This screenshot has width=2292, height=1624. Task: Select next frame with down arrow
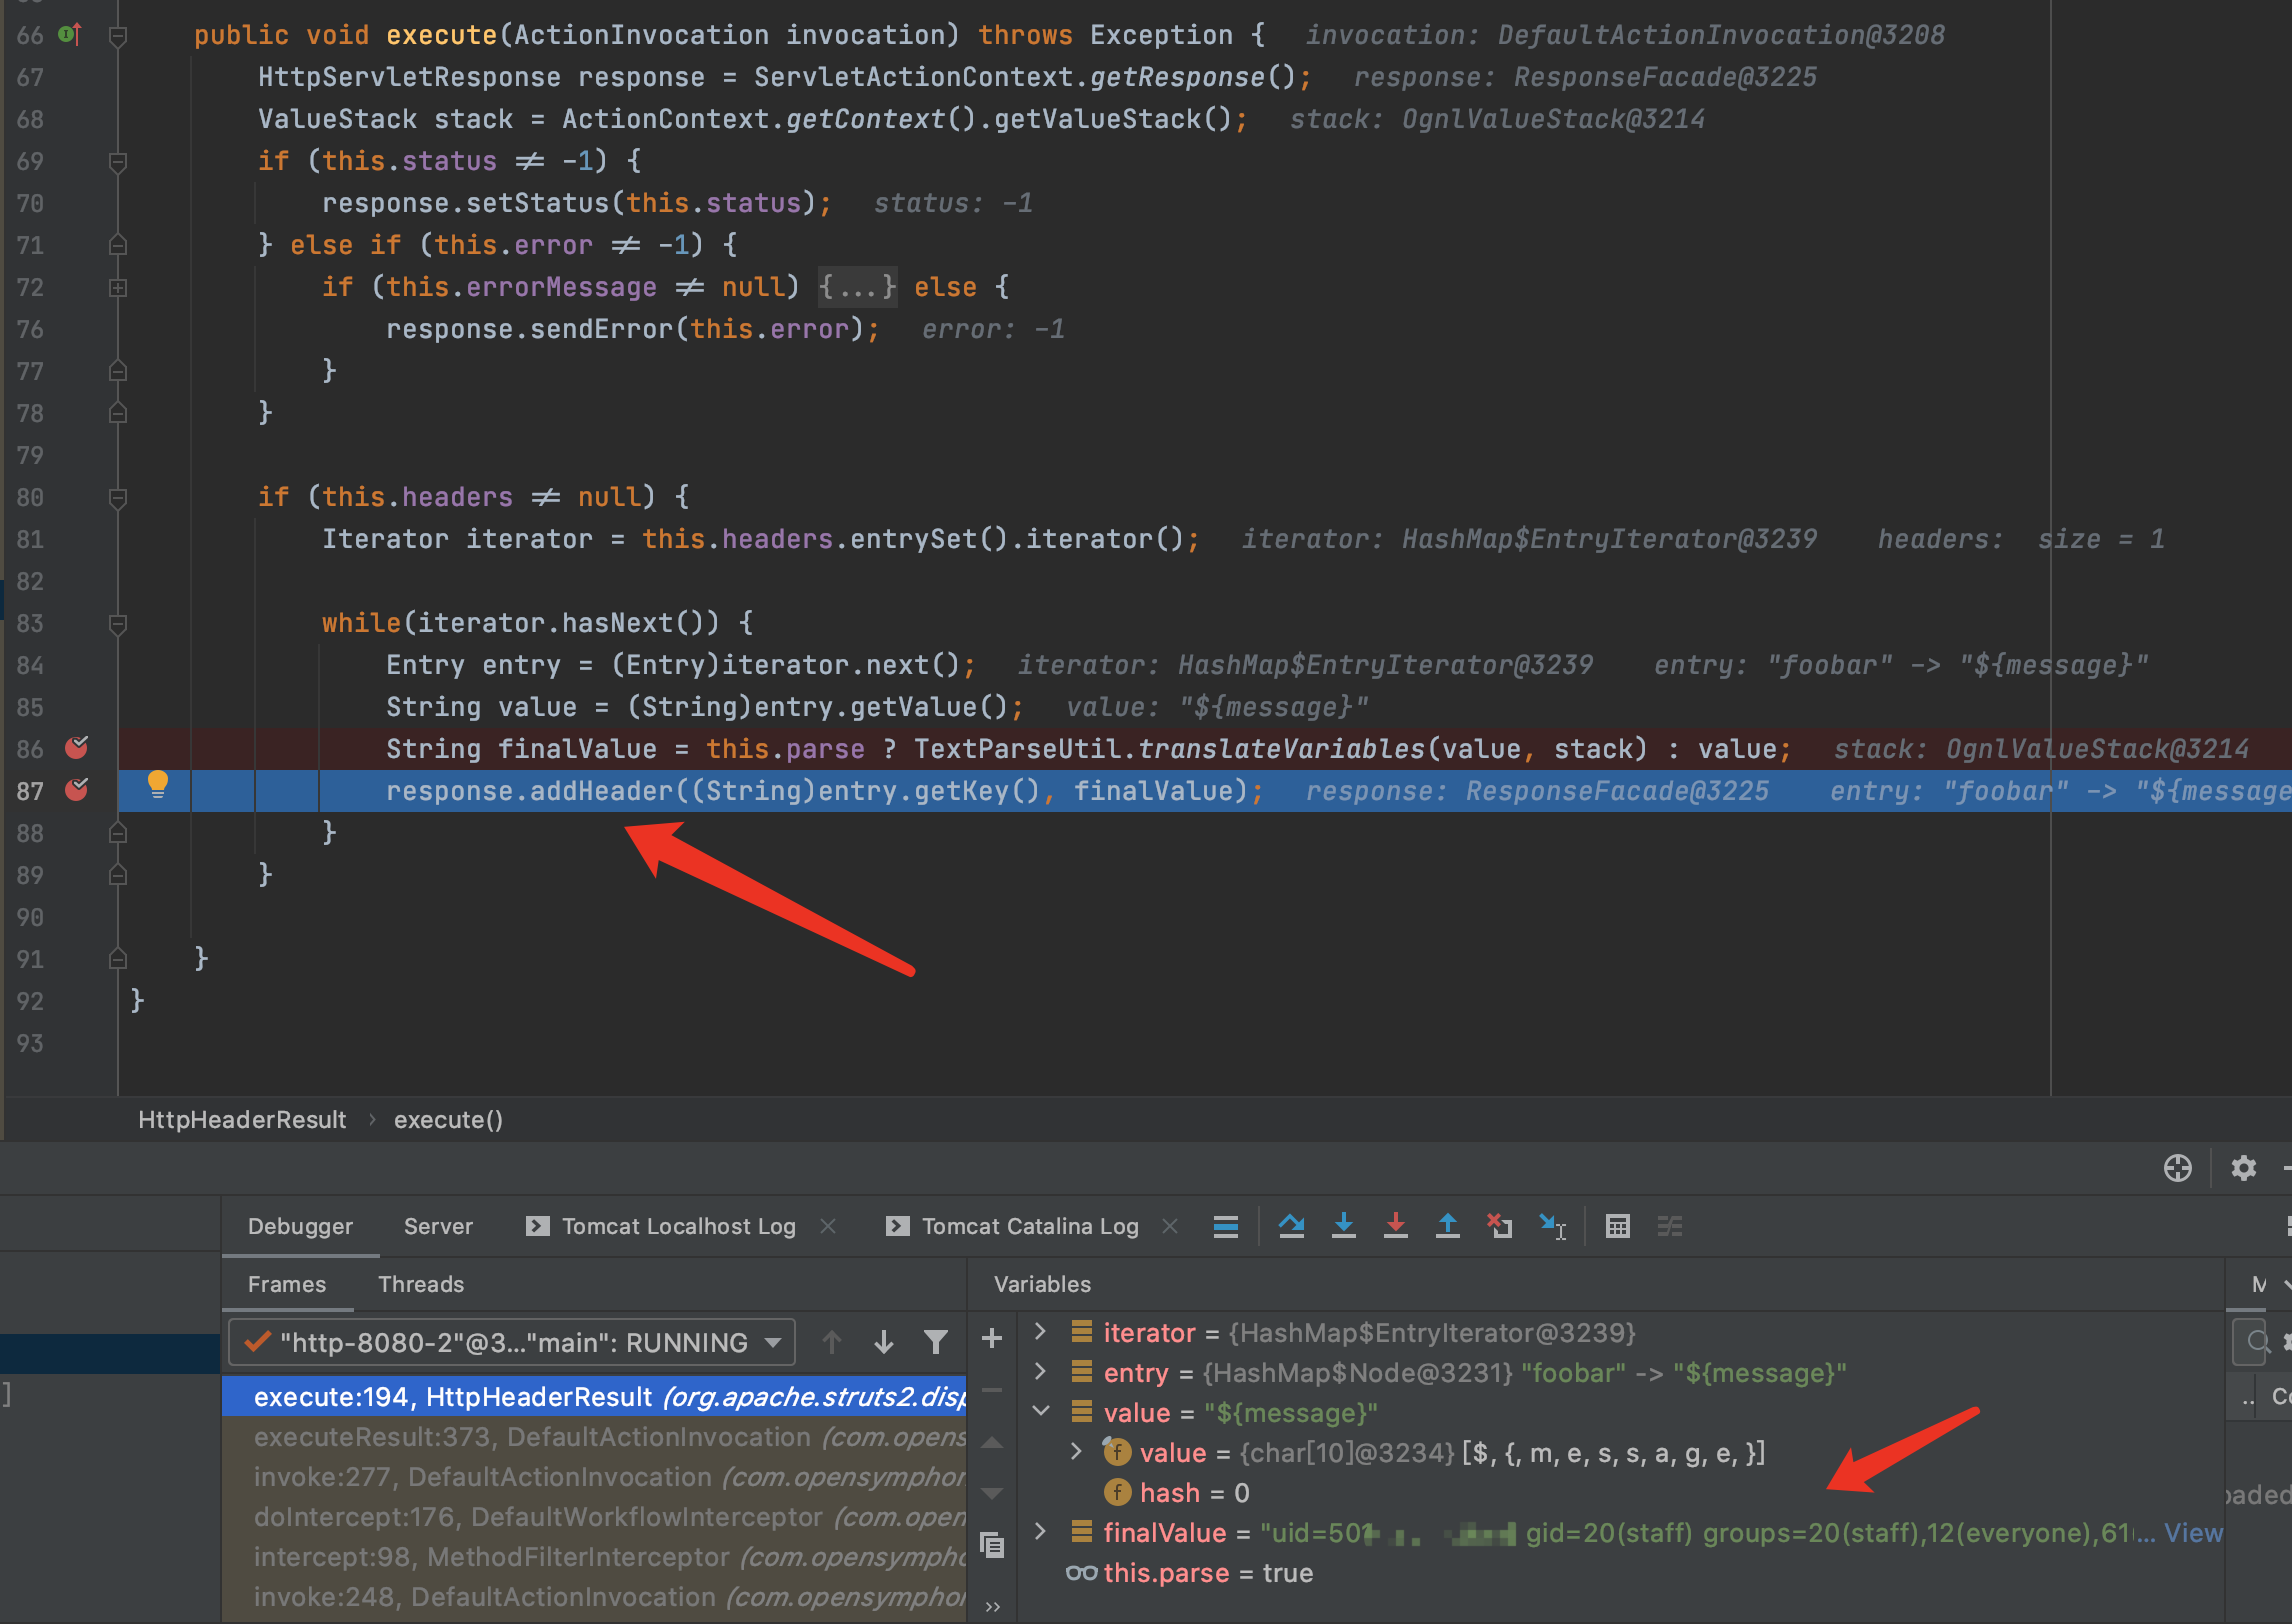884,1342
